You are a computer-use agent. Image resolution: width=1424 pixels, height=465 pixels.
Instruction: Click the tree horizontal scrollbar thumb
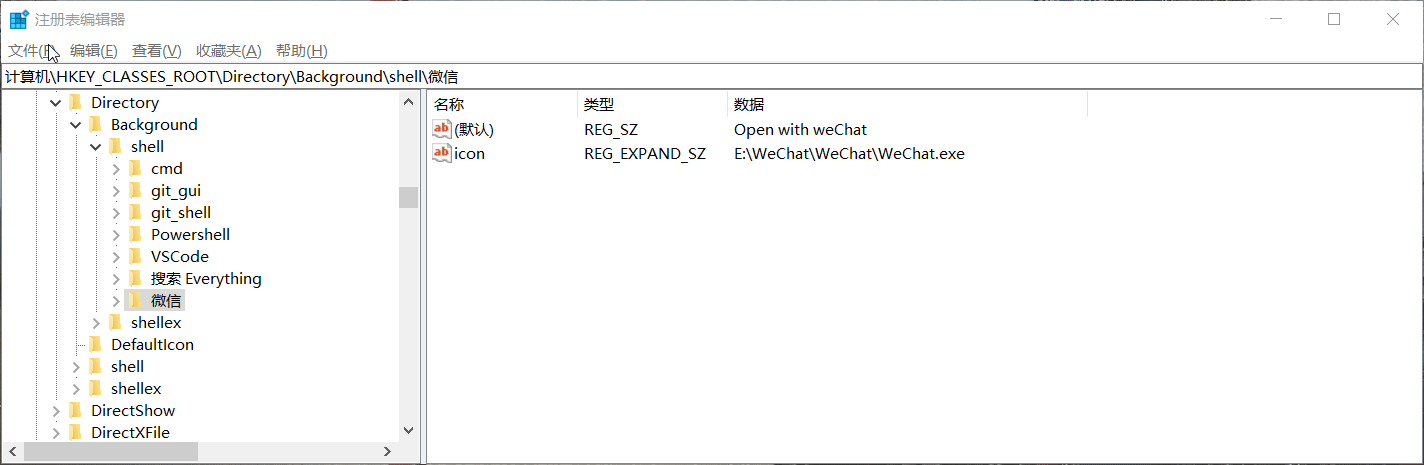(111, 452)
